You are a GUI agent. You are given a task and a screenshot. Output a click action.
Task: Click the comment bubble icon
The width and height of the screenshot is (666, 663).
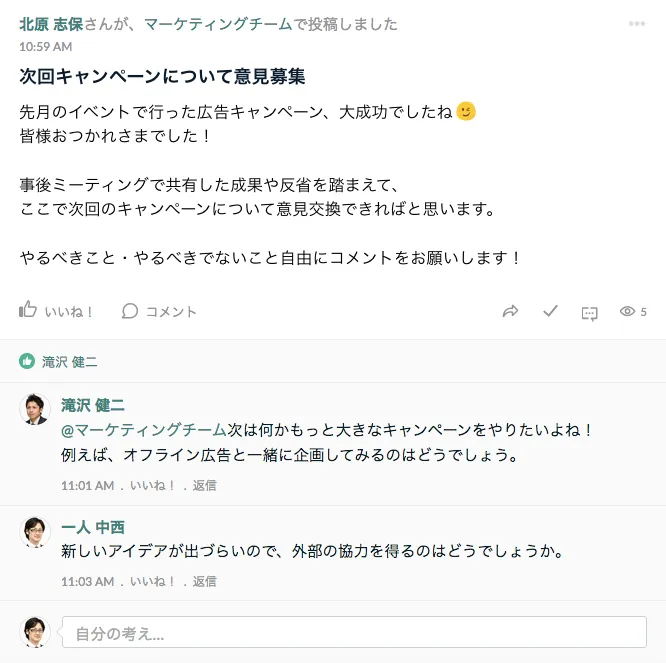click(130, 311)
